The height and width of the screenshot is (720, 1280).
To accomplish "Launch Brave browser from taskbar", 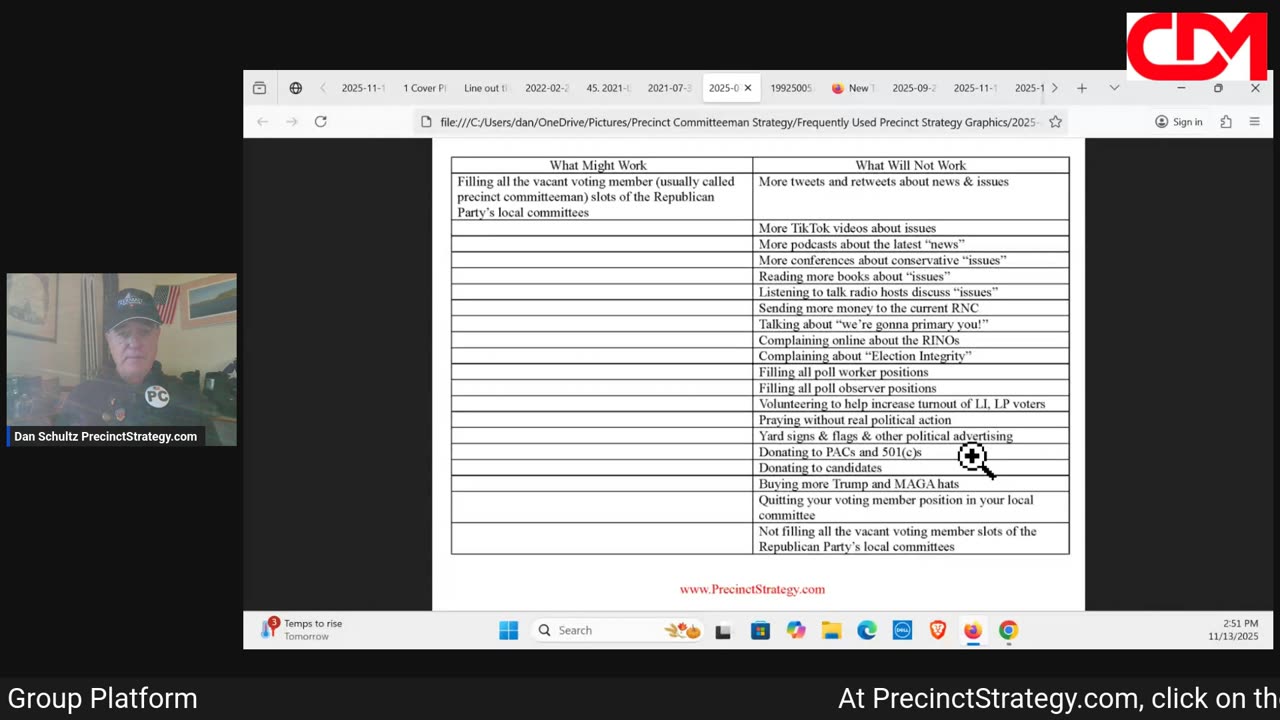I will tap(938, 630).
